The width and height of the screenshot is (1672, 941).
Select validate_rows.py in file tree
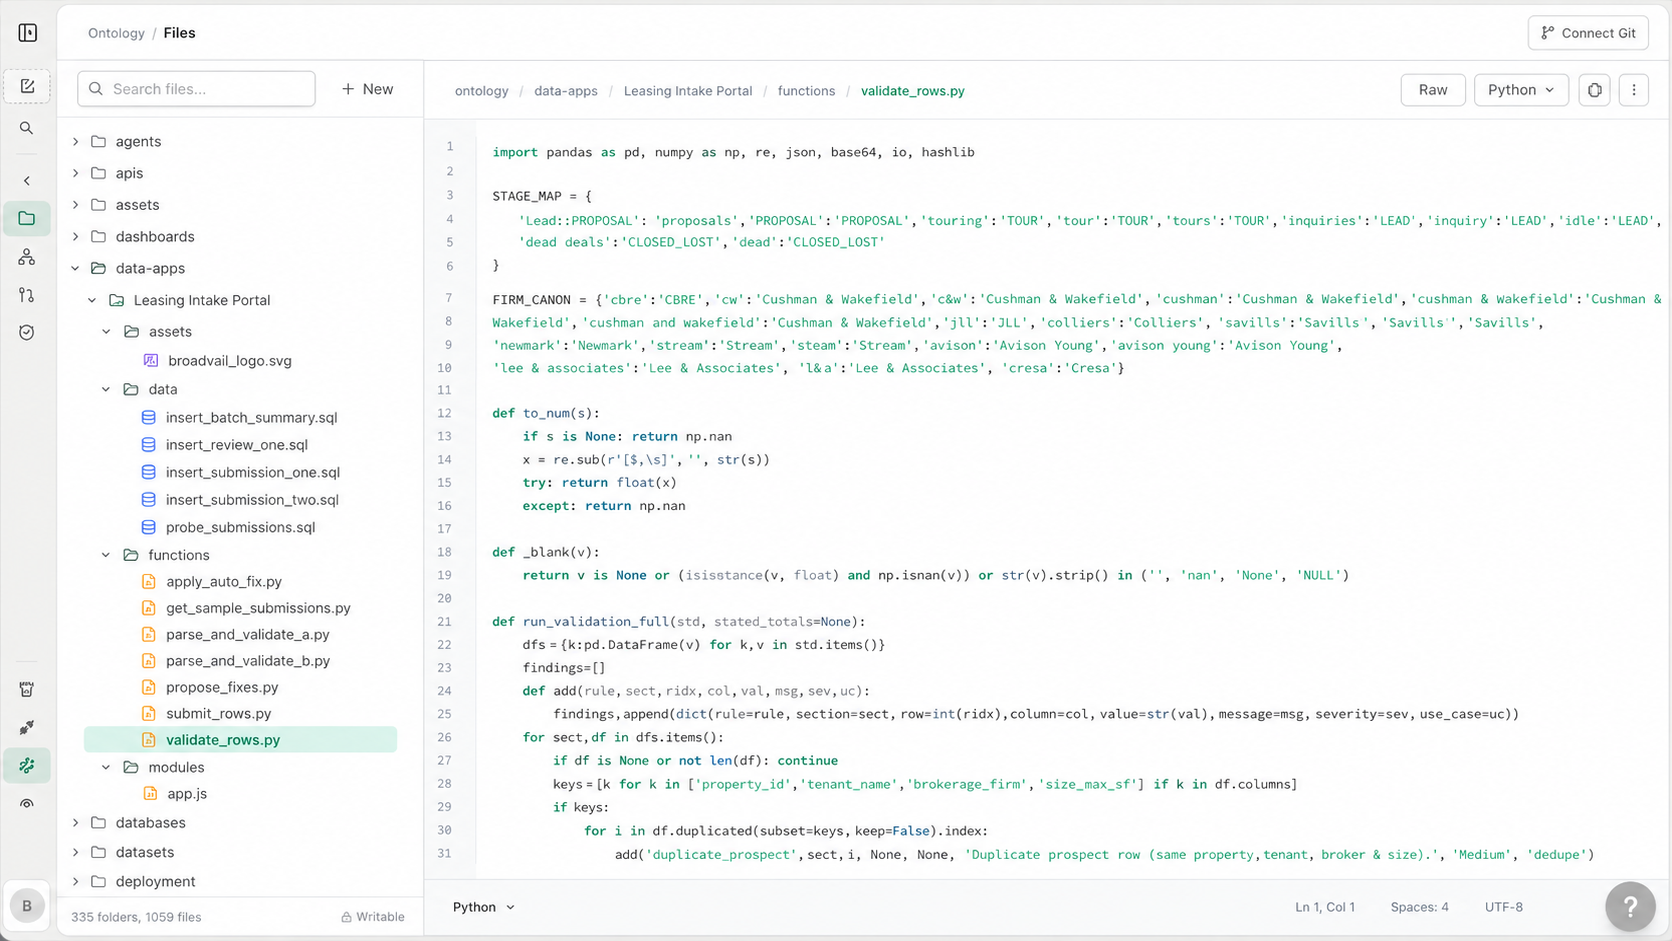240,740
